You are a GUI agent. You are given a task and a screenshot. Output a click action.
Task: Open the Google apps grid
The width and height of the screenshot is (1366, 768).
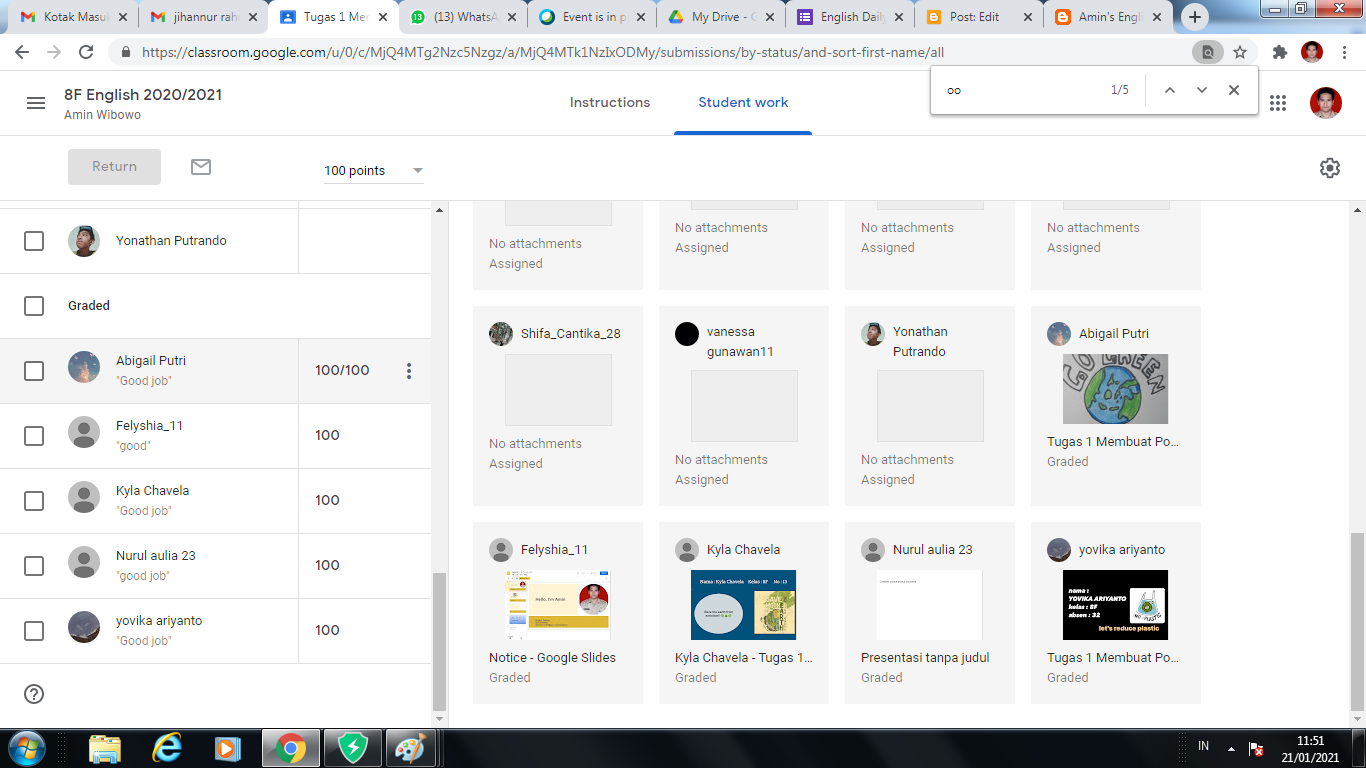1277,103
